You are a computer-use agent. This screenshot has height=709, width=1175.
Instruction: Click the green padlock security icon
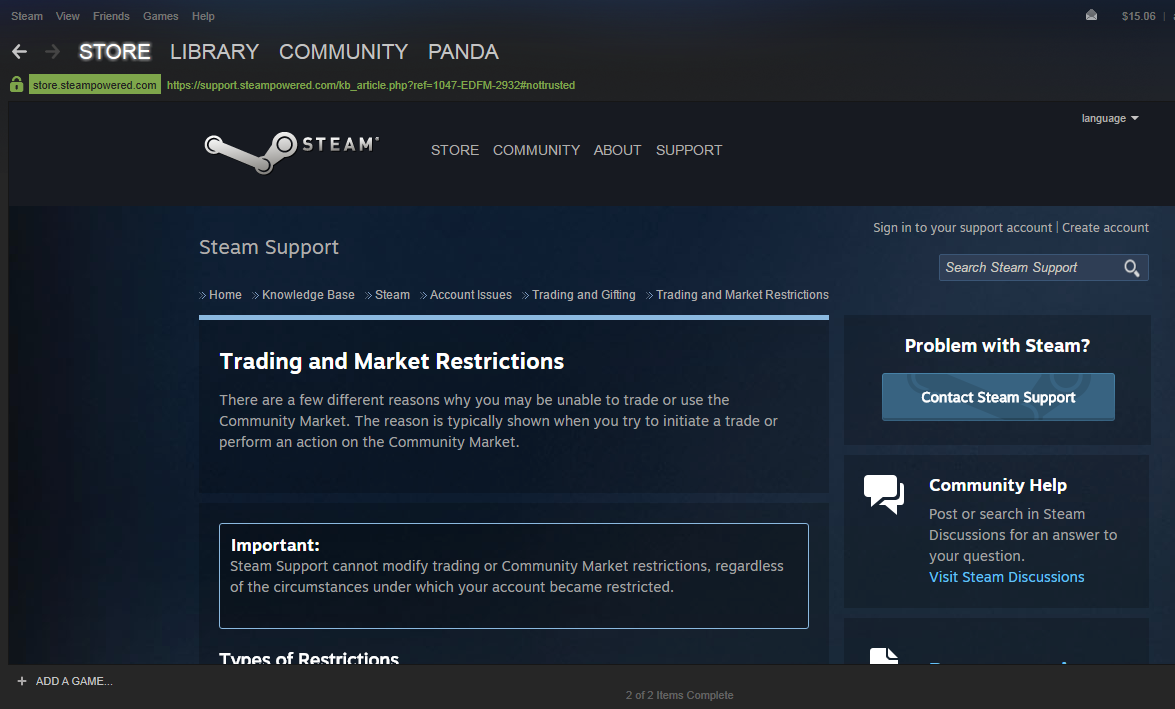tap(16, 85)
